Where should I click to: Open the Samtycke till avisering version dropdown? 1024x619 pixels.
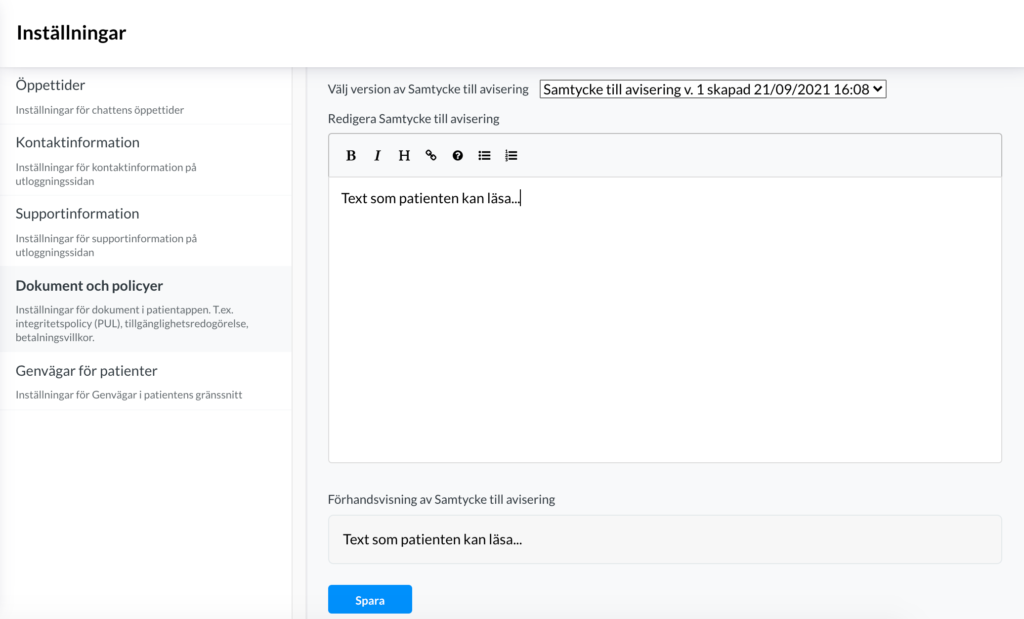point(712,89)
